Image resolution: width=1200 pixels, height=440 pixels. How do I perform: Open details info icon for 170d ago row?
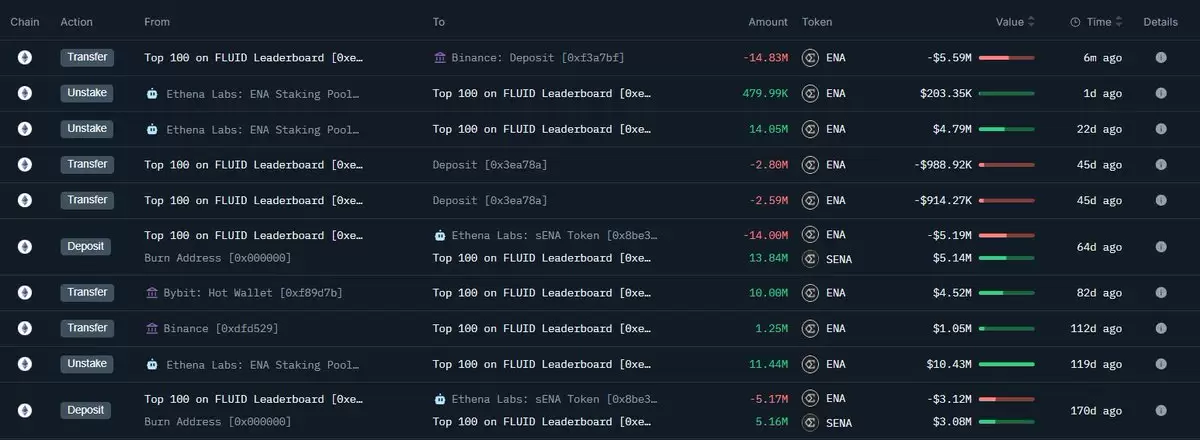point(1161,410)
